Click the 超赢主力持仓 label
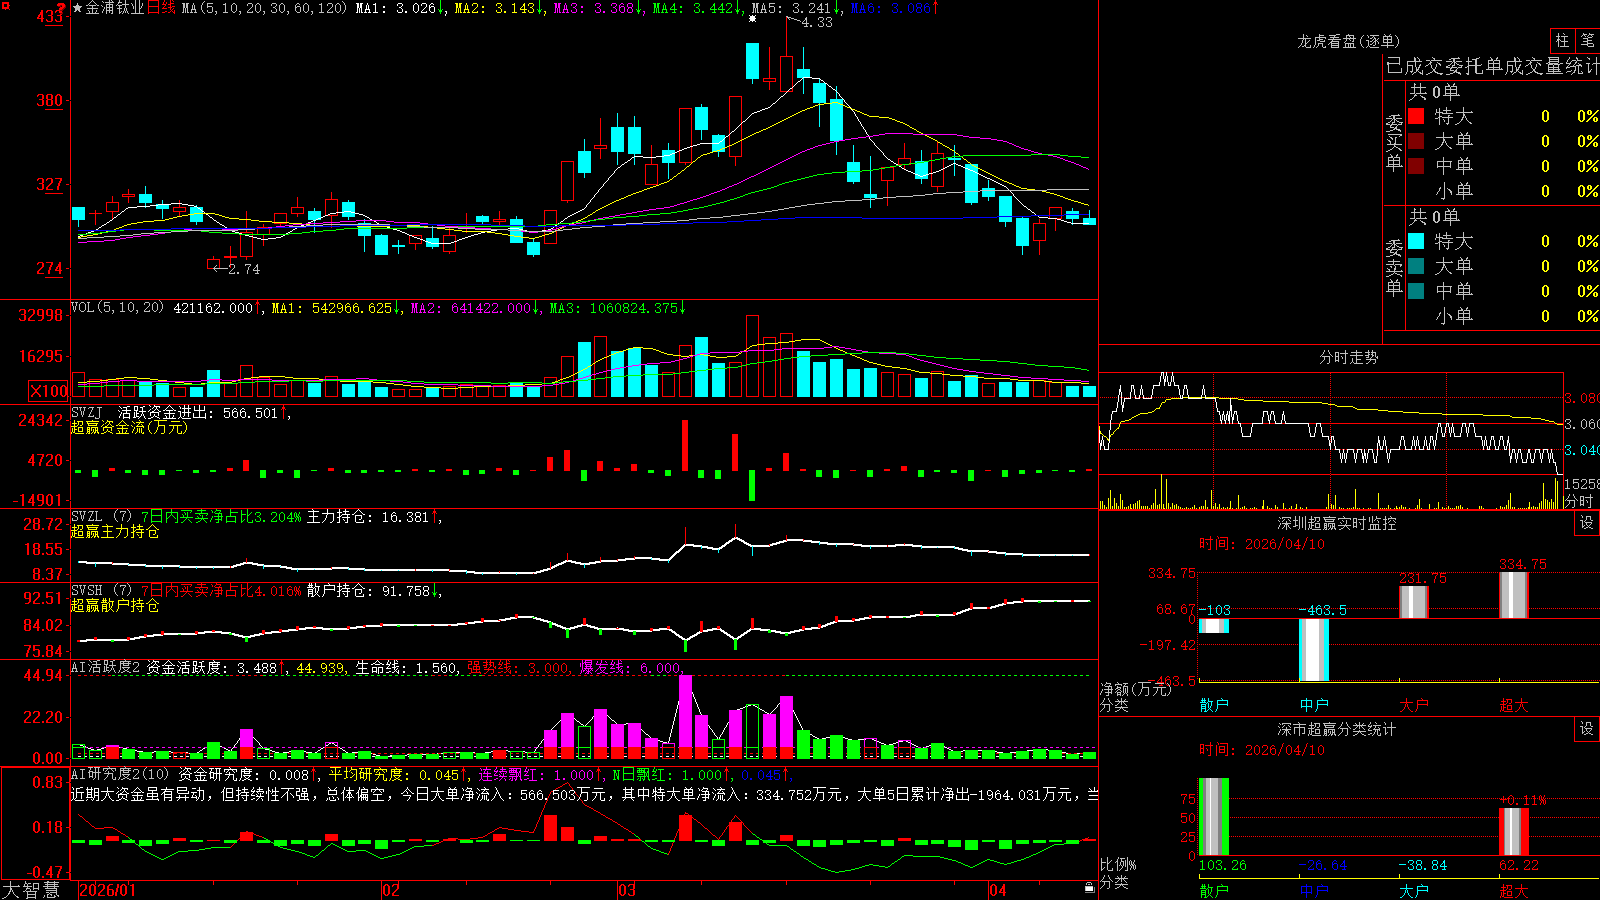The width and height of the screenshot is (1600, 900). click(x=115, y=532)
